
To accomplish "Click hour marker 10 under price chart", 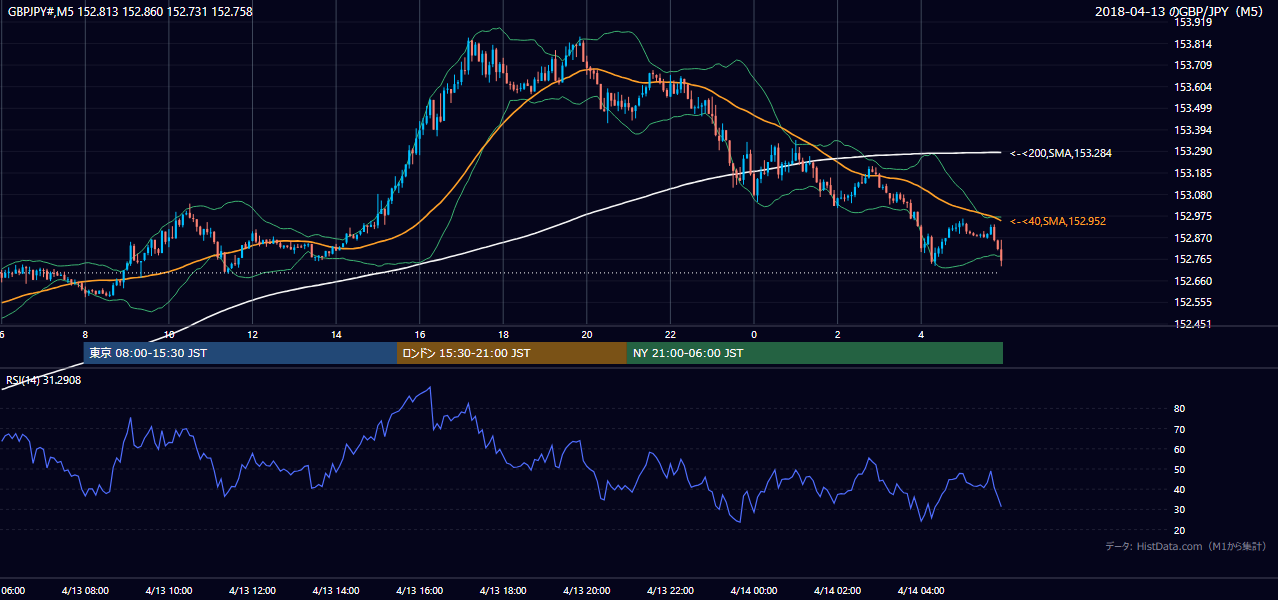I will coord(169,334).
